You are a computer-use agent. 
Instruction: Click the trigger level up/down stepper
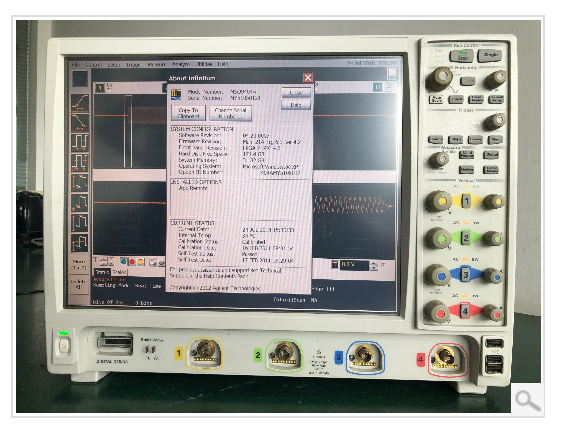pyautogui.click(x=373, y=265)
